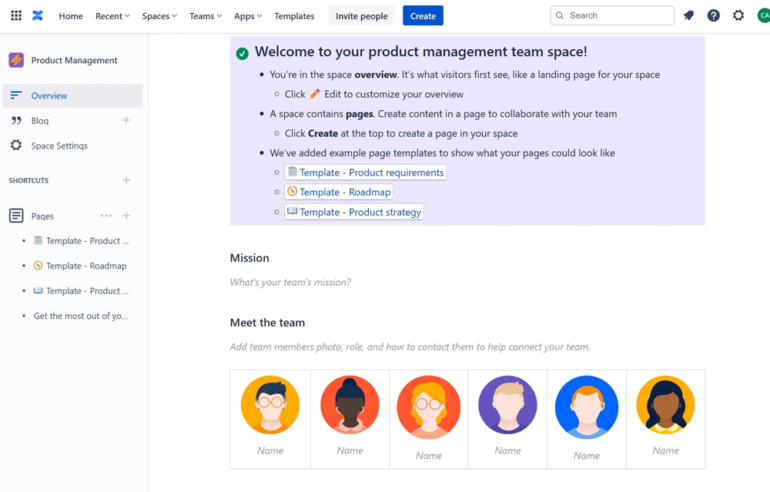Image resolution: width=770 pixels, height=492 pixels.
Task: Click the blue Create button
Action: [x=423, y=16]
